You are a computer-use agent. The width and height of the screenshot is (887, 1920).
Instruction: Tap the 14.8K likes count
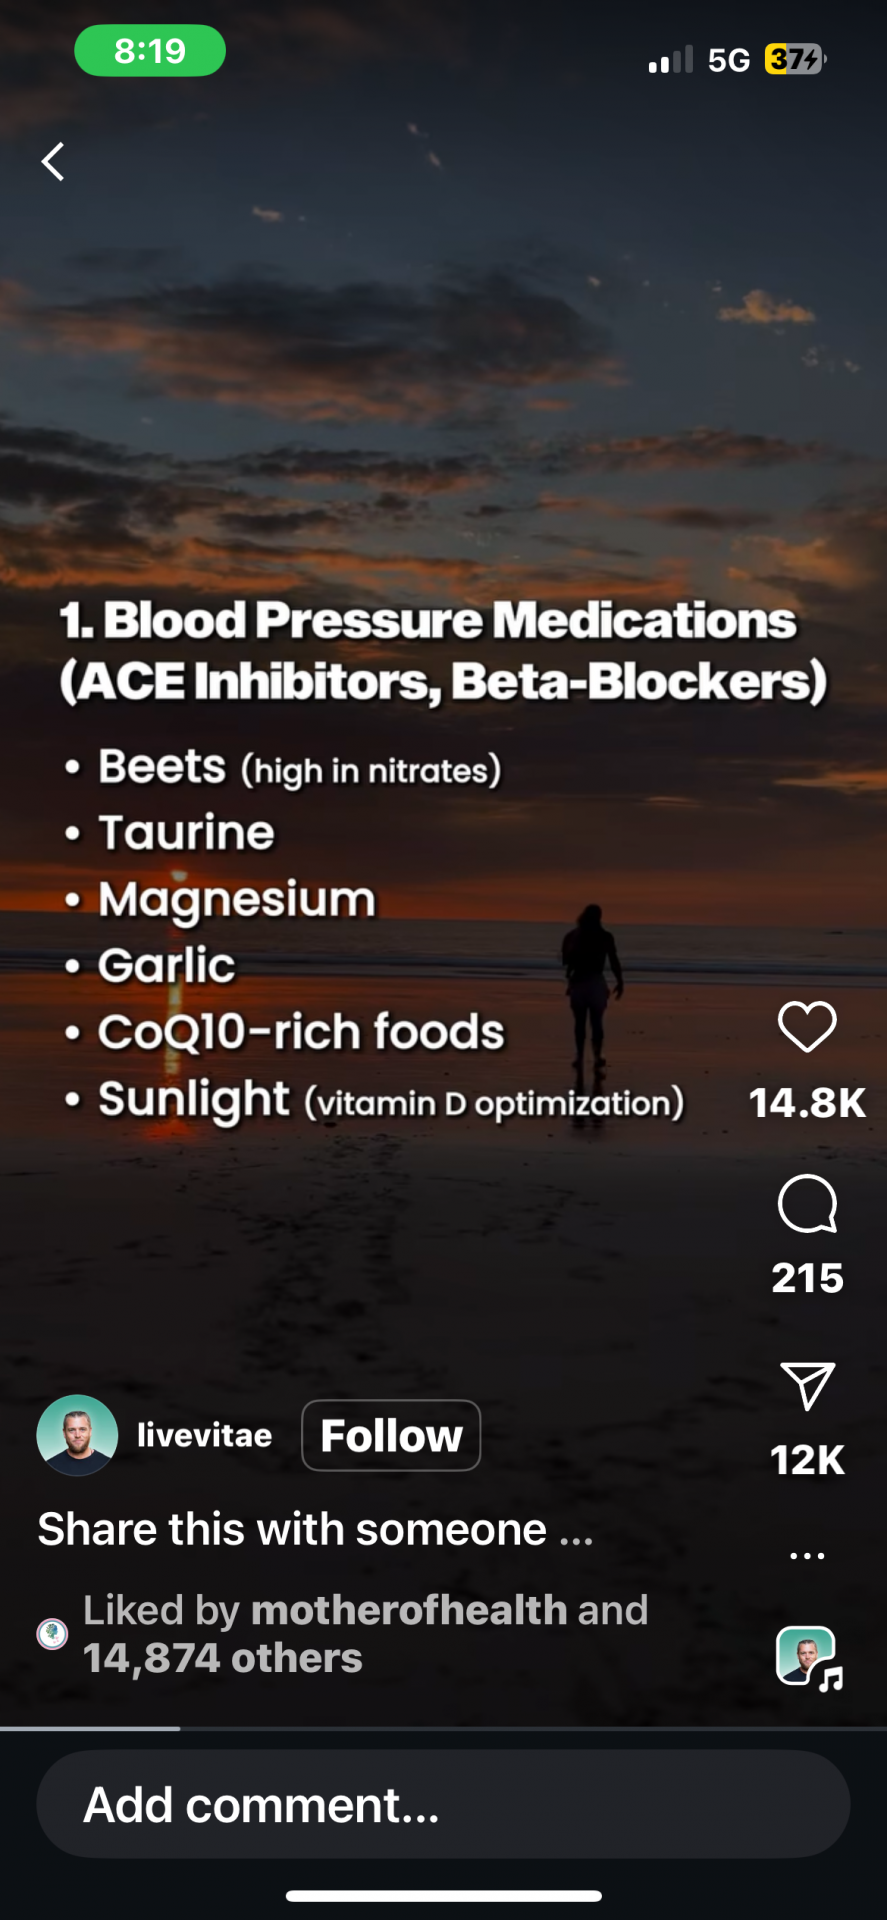tap(807, 1103)
